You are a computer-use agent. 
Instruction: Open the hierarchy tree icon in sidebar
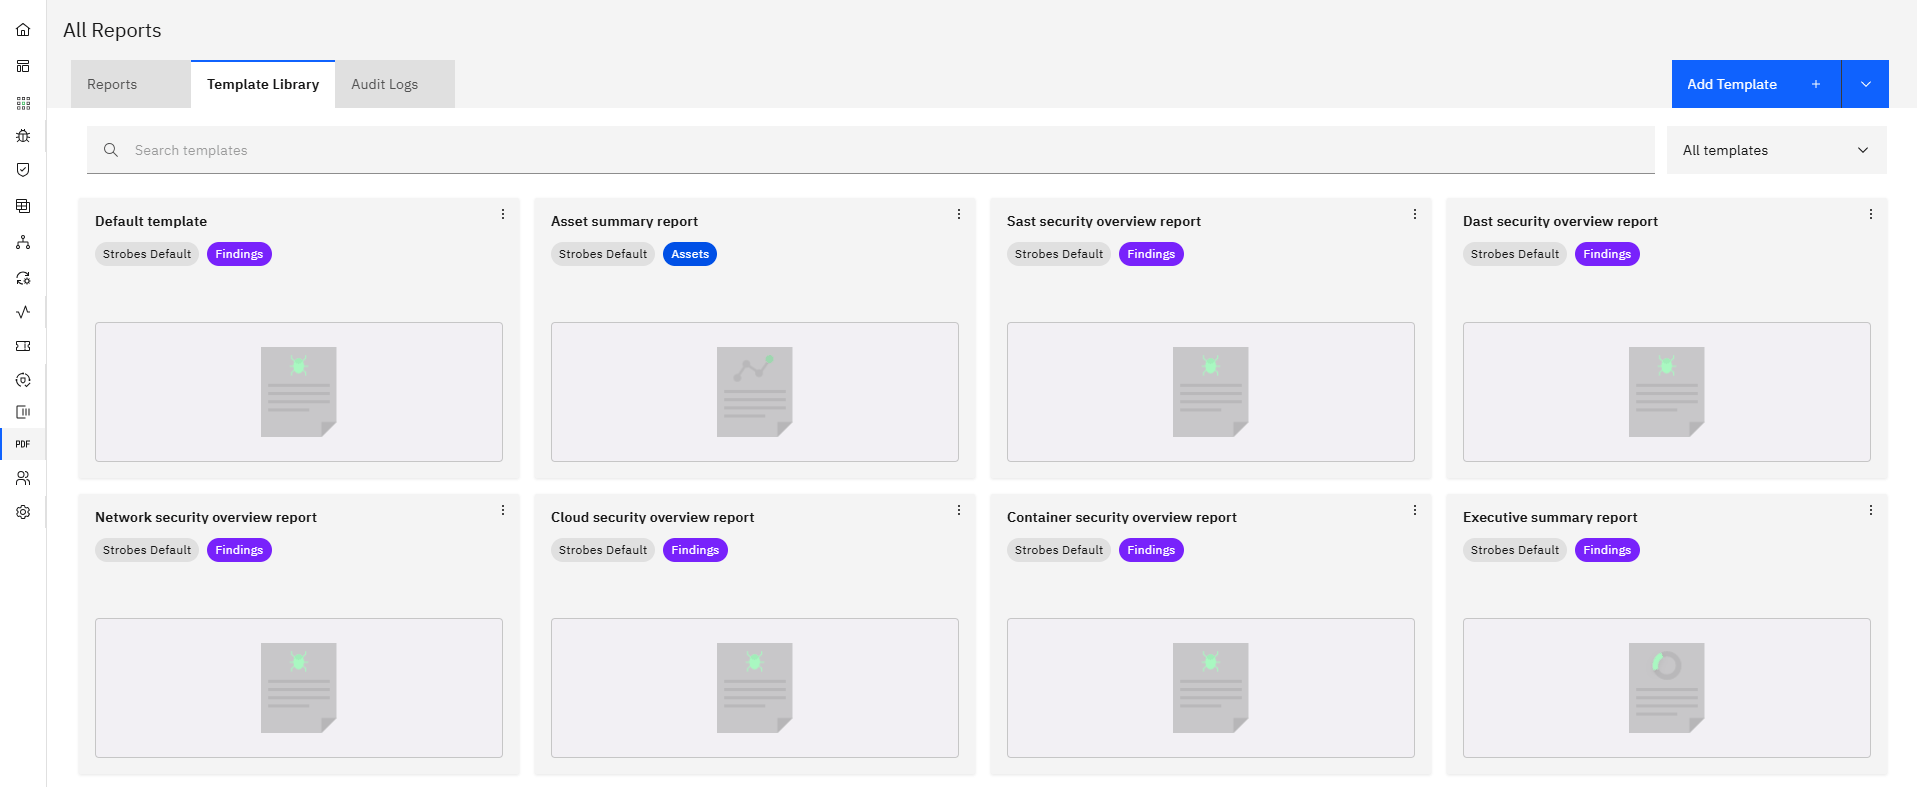click(x=23, y=242)
